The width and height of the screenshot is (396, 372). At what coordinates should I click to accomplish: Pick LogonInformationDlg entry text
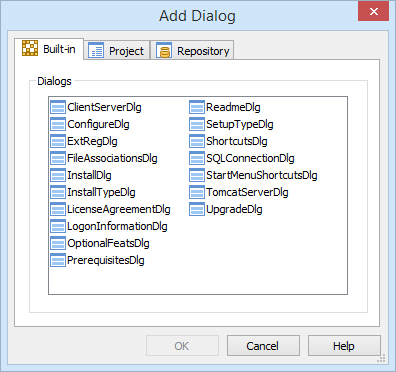point(117,226)
